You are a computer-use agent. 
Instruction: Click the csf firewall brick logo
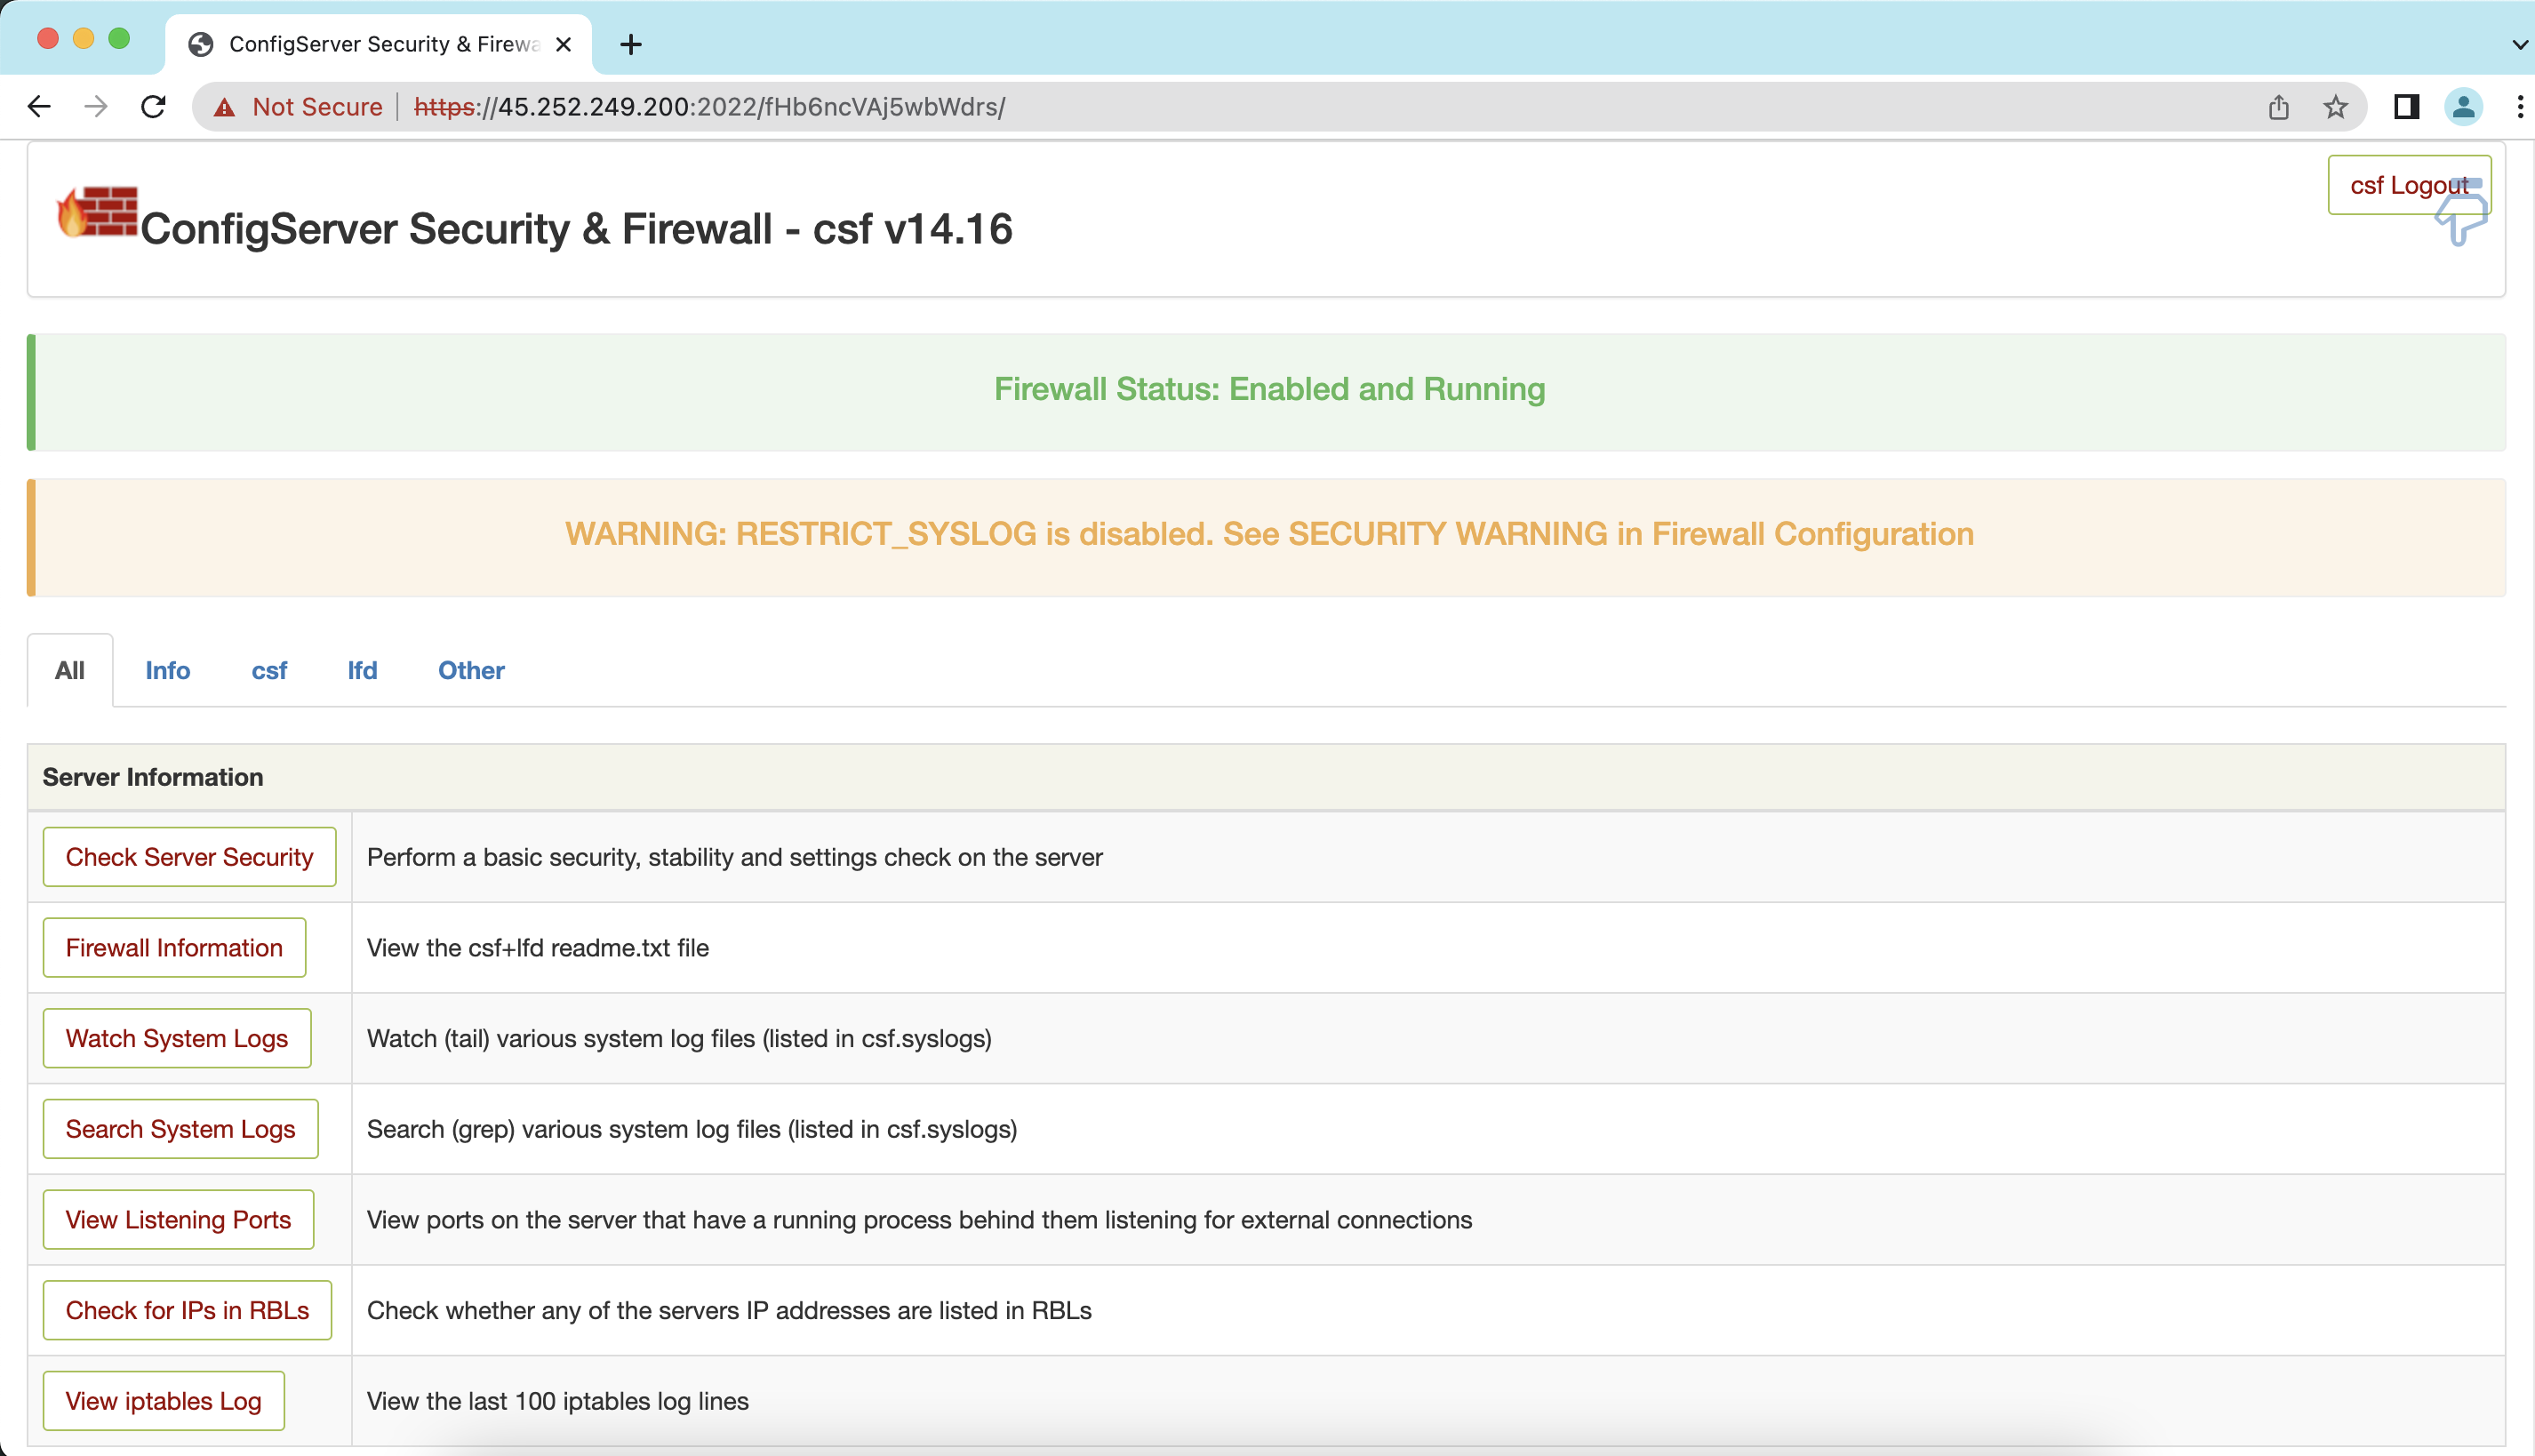97,212
